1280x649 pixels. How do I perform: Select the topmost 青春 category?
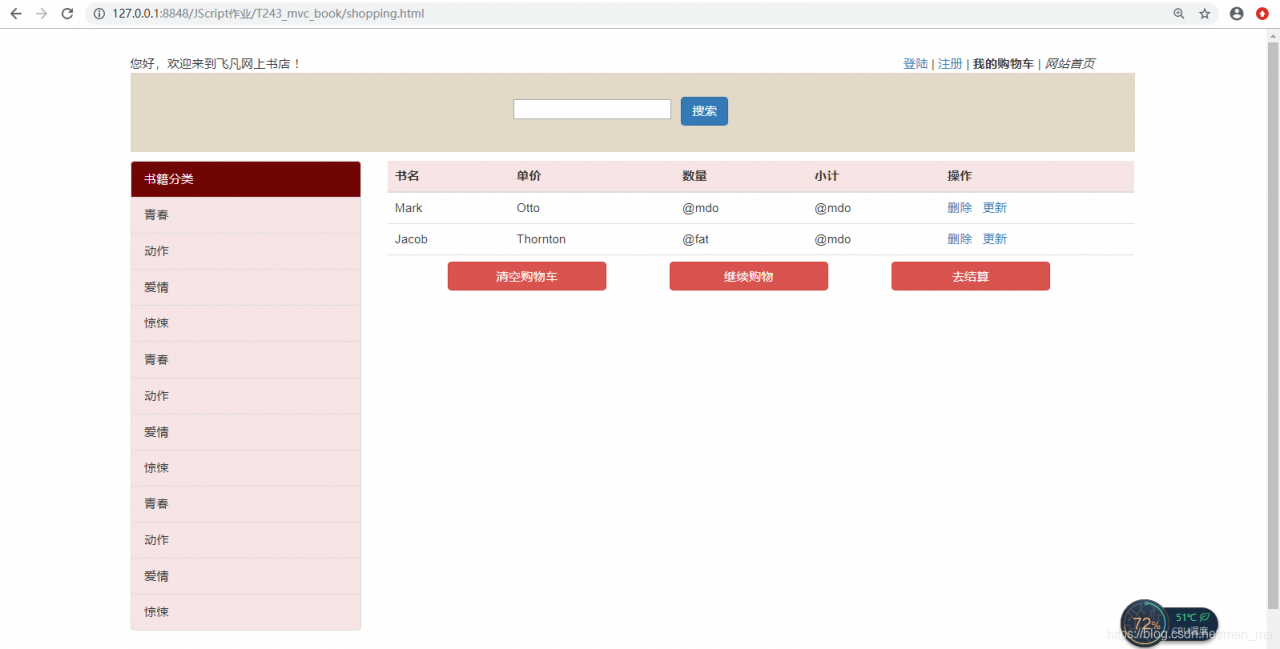point(246,215)
